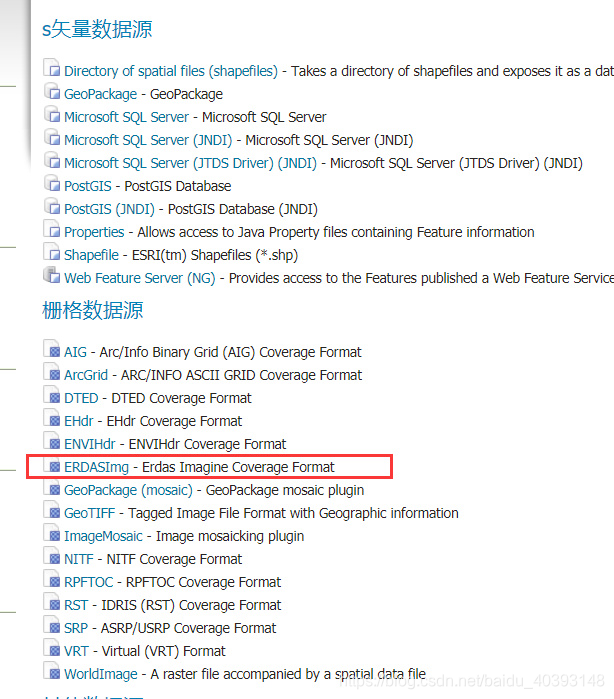Choose the DTED coverage link

click(81, 399)
